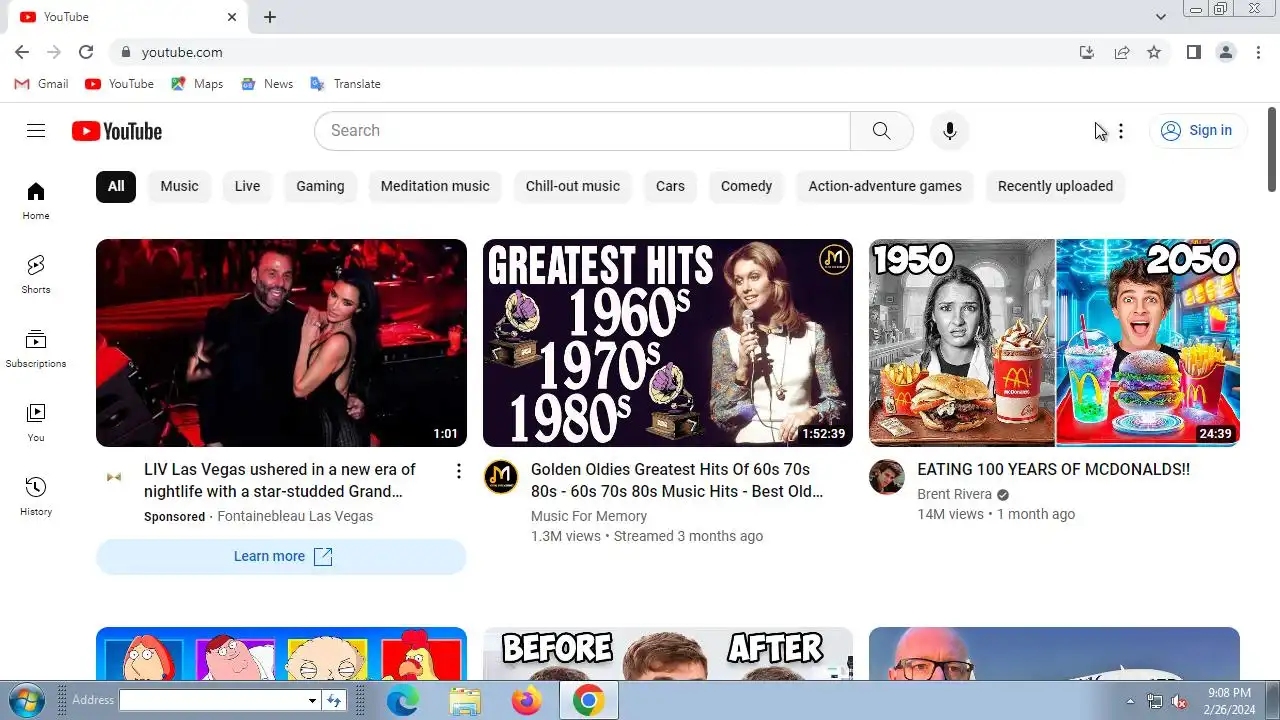Open Music For Memory channel avatar

501,477
